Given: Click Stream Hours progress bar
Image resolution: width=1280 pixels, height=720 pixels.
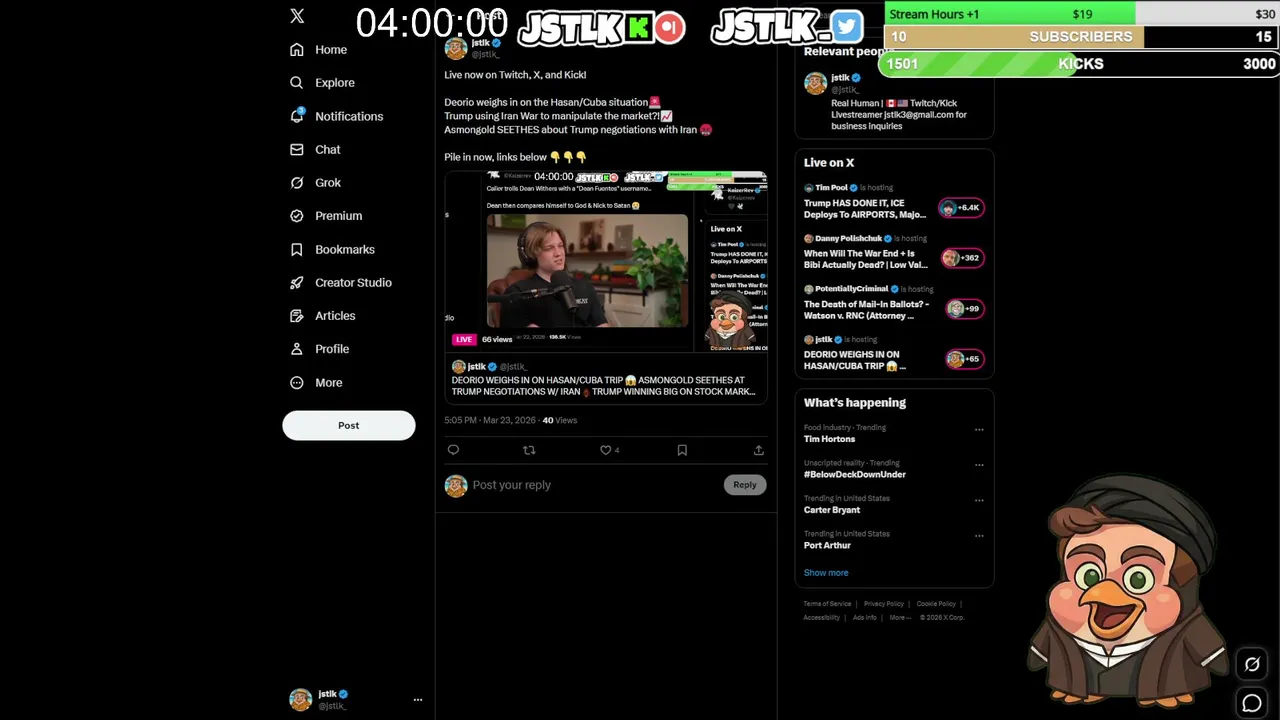Looking at the screenshot, I should point(1081,14).
